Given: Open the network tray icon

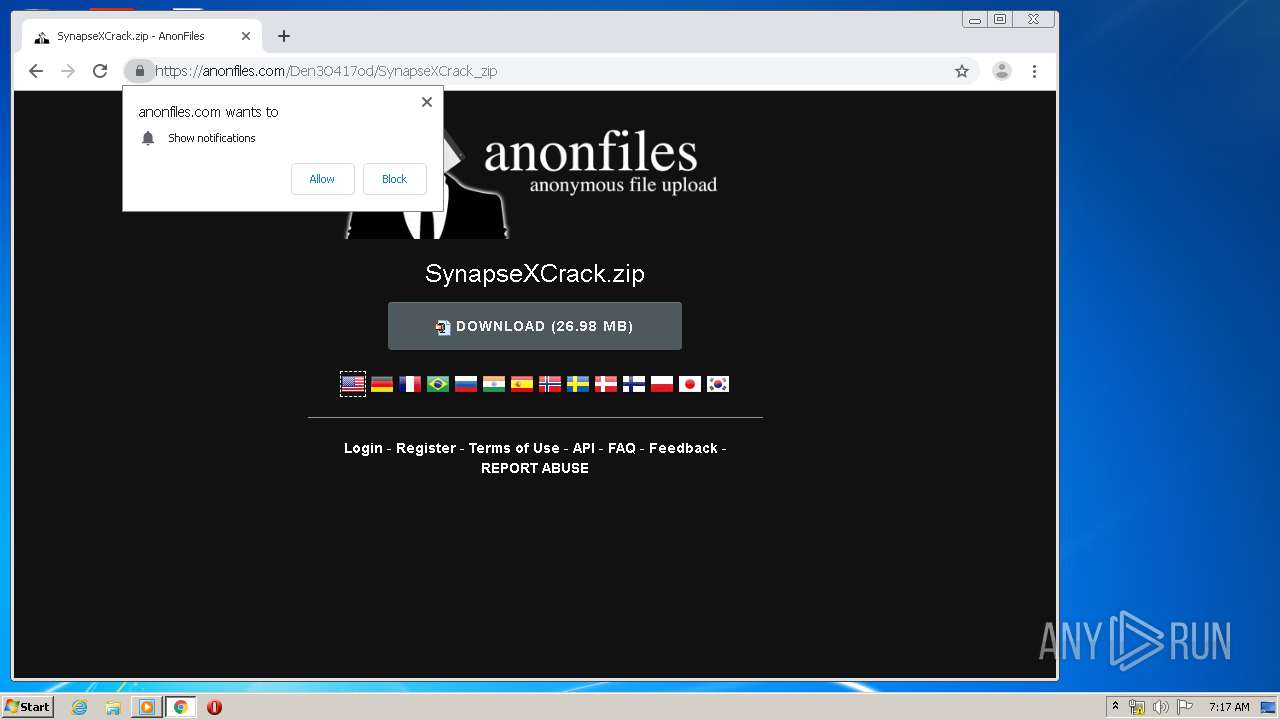Looking at the screenshot, I should pyautogui.click(x=1137, y=707).
